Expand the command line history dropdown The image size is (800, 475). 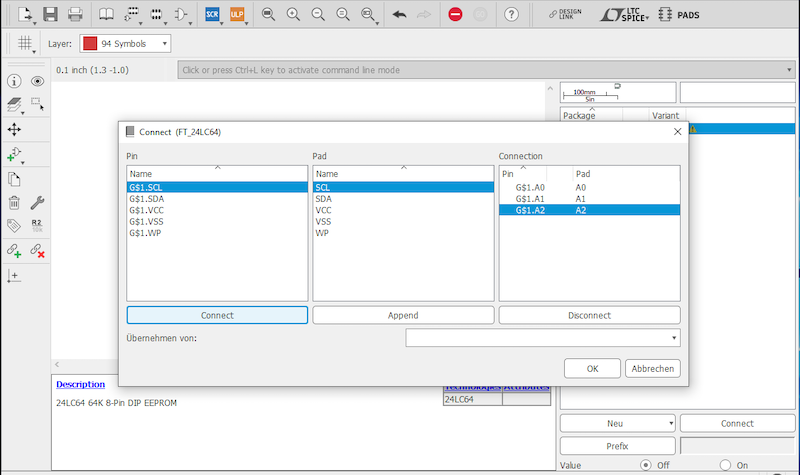coord(789,70)
